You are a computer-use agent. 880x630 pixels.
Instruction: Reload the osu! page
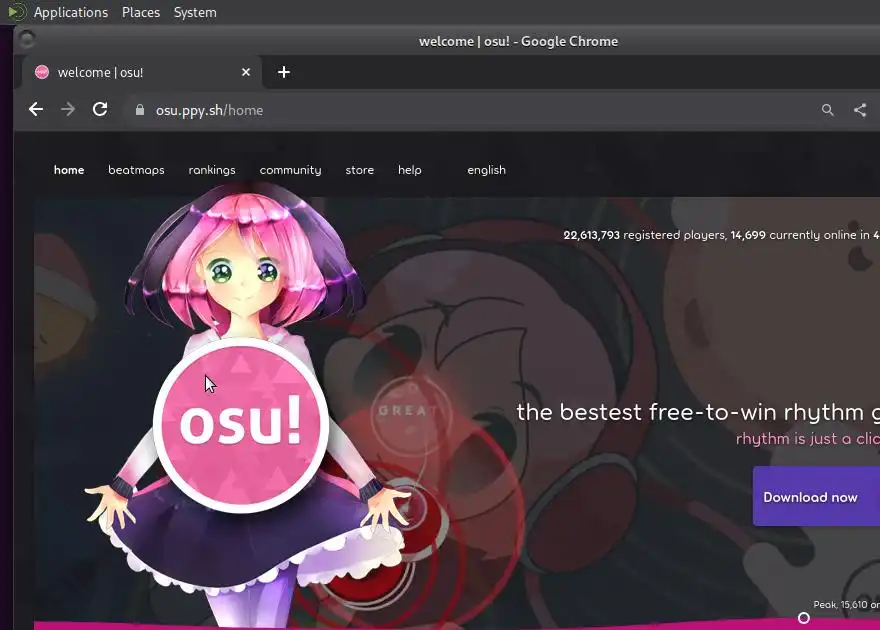(100, 109)
